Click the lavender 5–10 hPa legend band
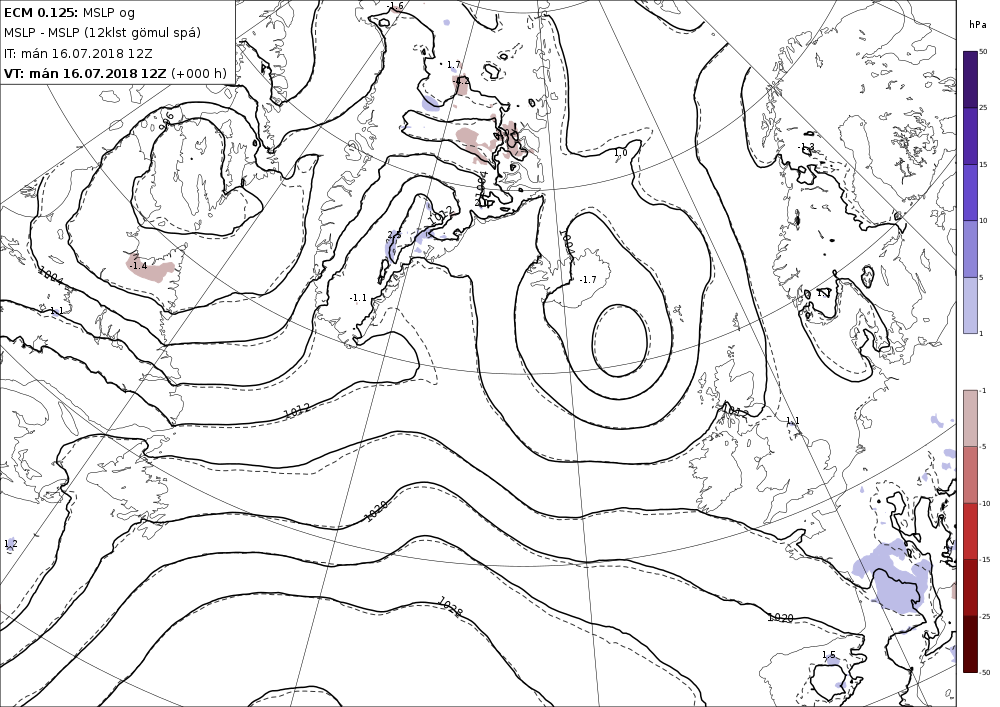The width and height of the screenshot is (1000, 707). pyautogui.click(x=970, y=249)
